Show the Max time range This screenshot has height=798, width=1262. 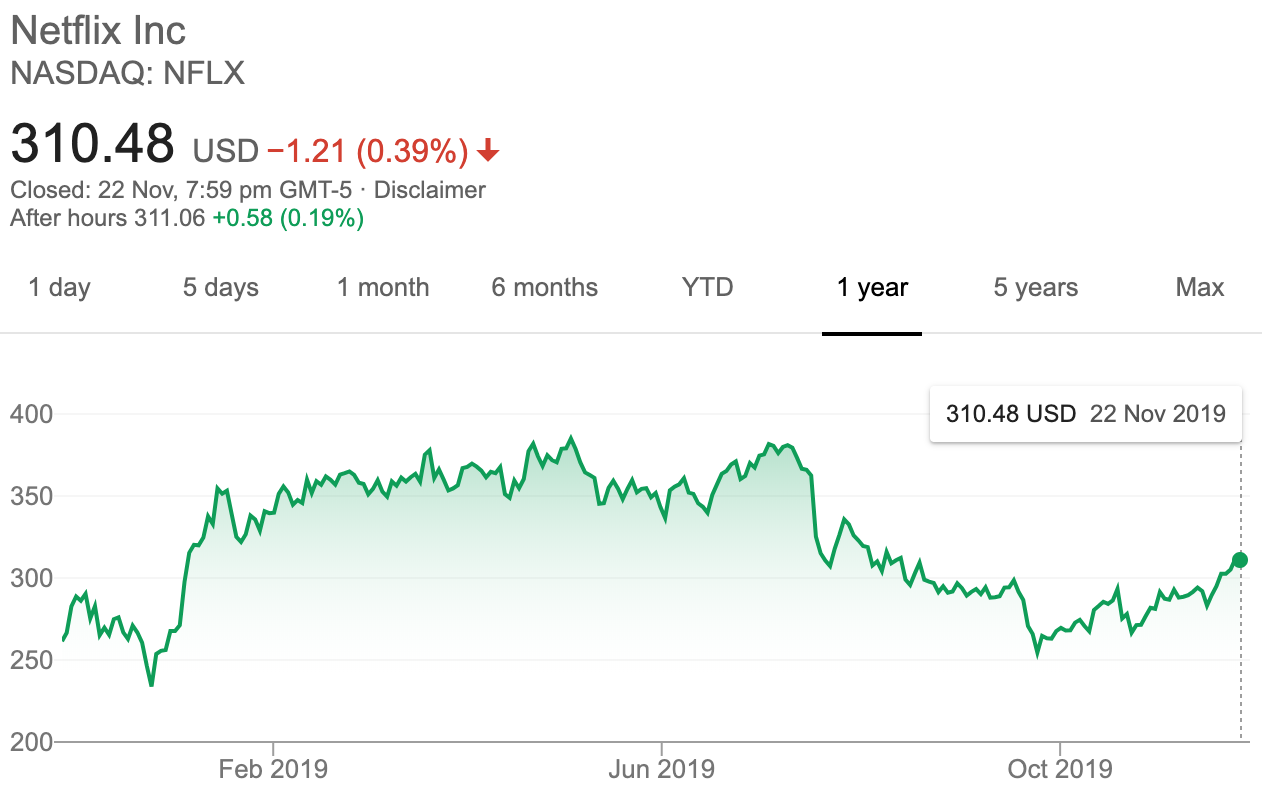[1199, 288]
